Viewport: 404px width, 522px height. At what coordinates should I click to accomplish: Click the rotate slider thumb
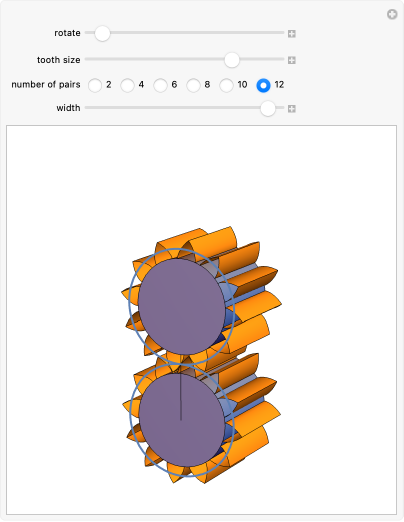pos(102,33)
